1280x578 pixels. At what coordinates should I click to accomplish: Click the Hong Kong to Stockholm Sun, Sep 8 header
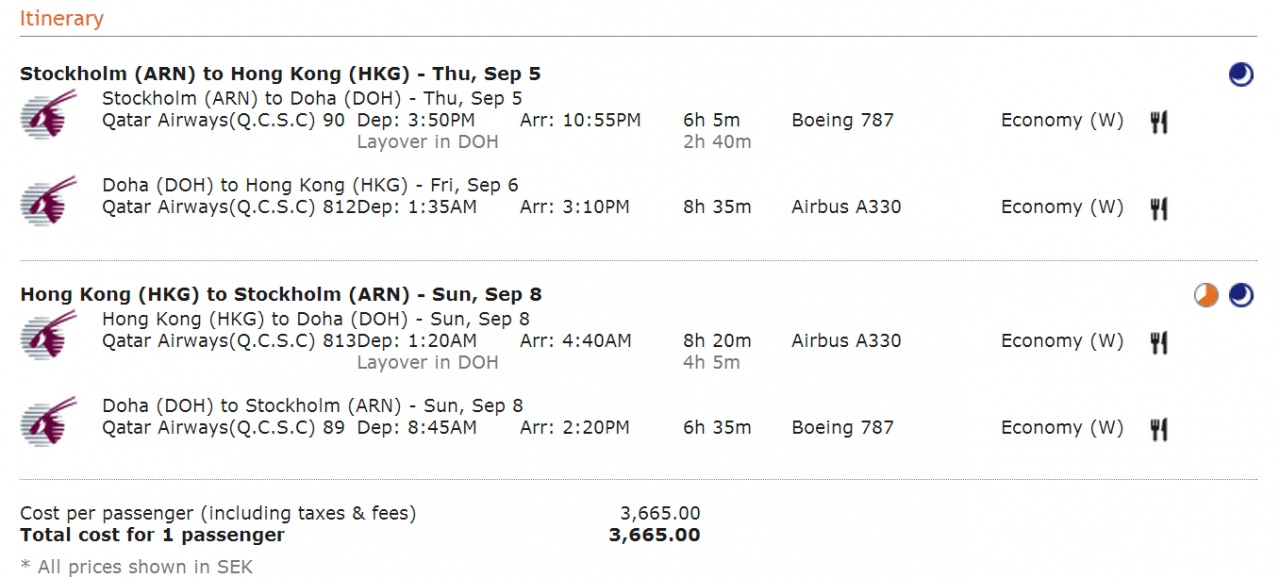(x=281, y=295)
